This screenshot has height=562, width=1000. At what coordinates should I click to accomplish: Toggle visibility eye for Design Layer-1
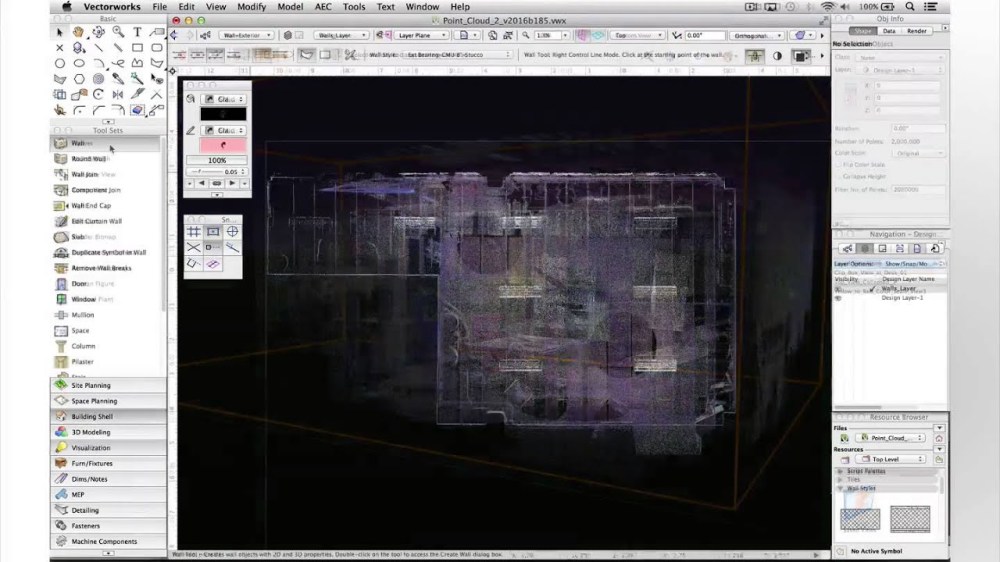tap(839, 298)
